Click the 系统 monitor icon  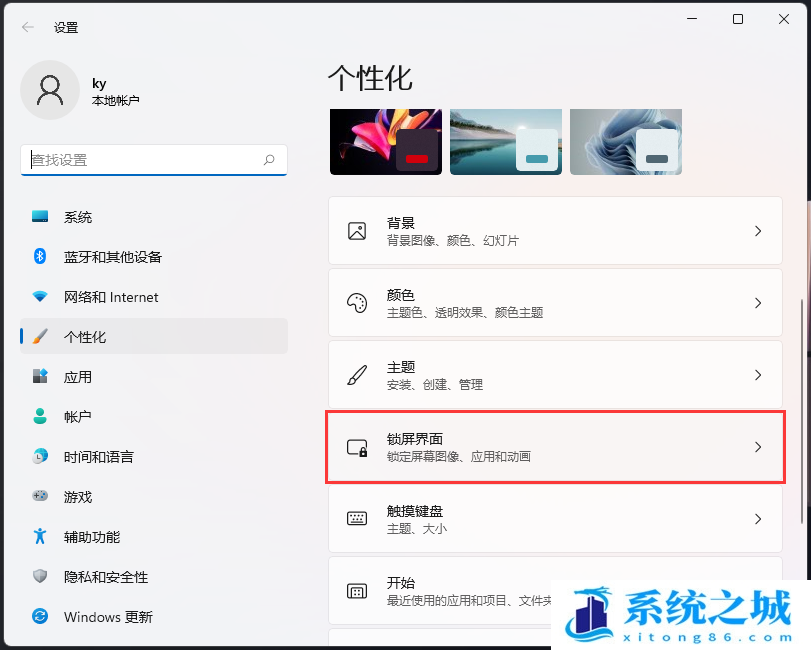click(40, 216)
